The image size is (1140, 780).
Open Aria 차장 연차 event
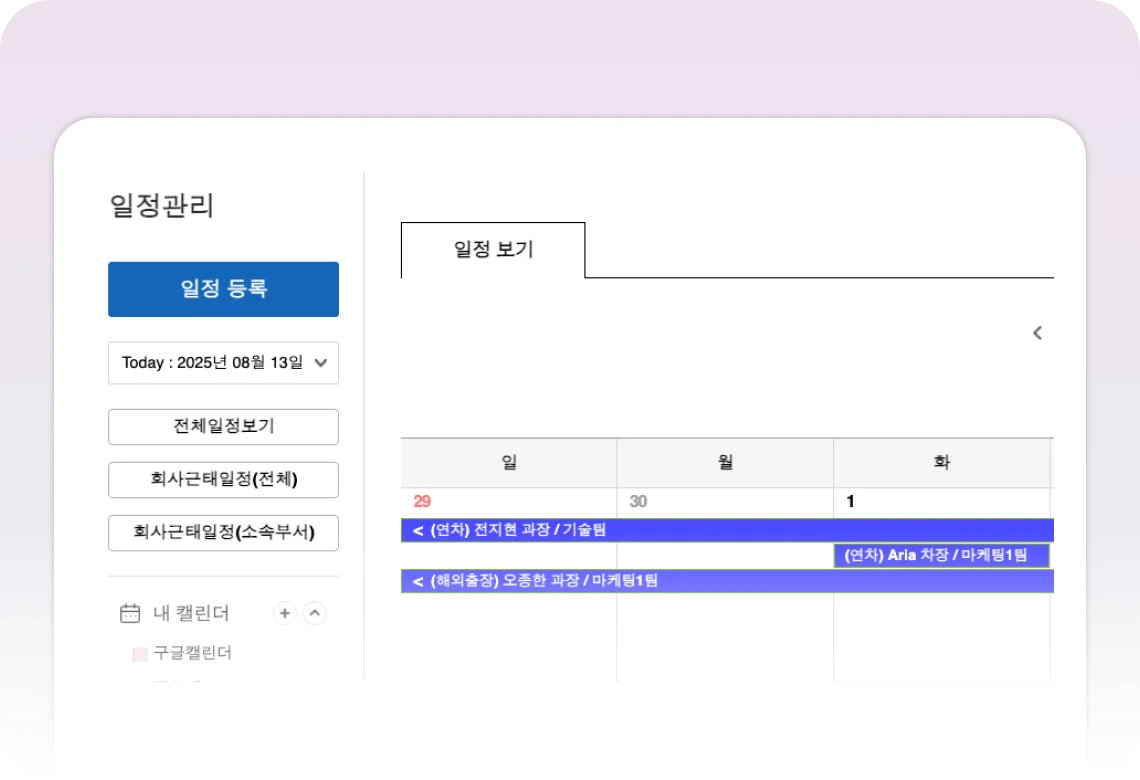click(x=940, y=556)
